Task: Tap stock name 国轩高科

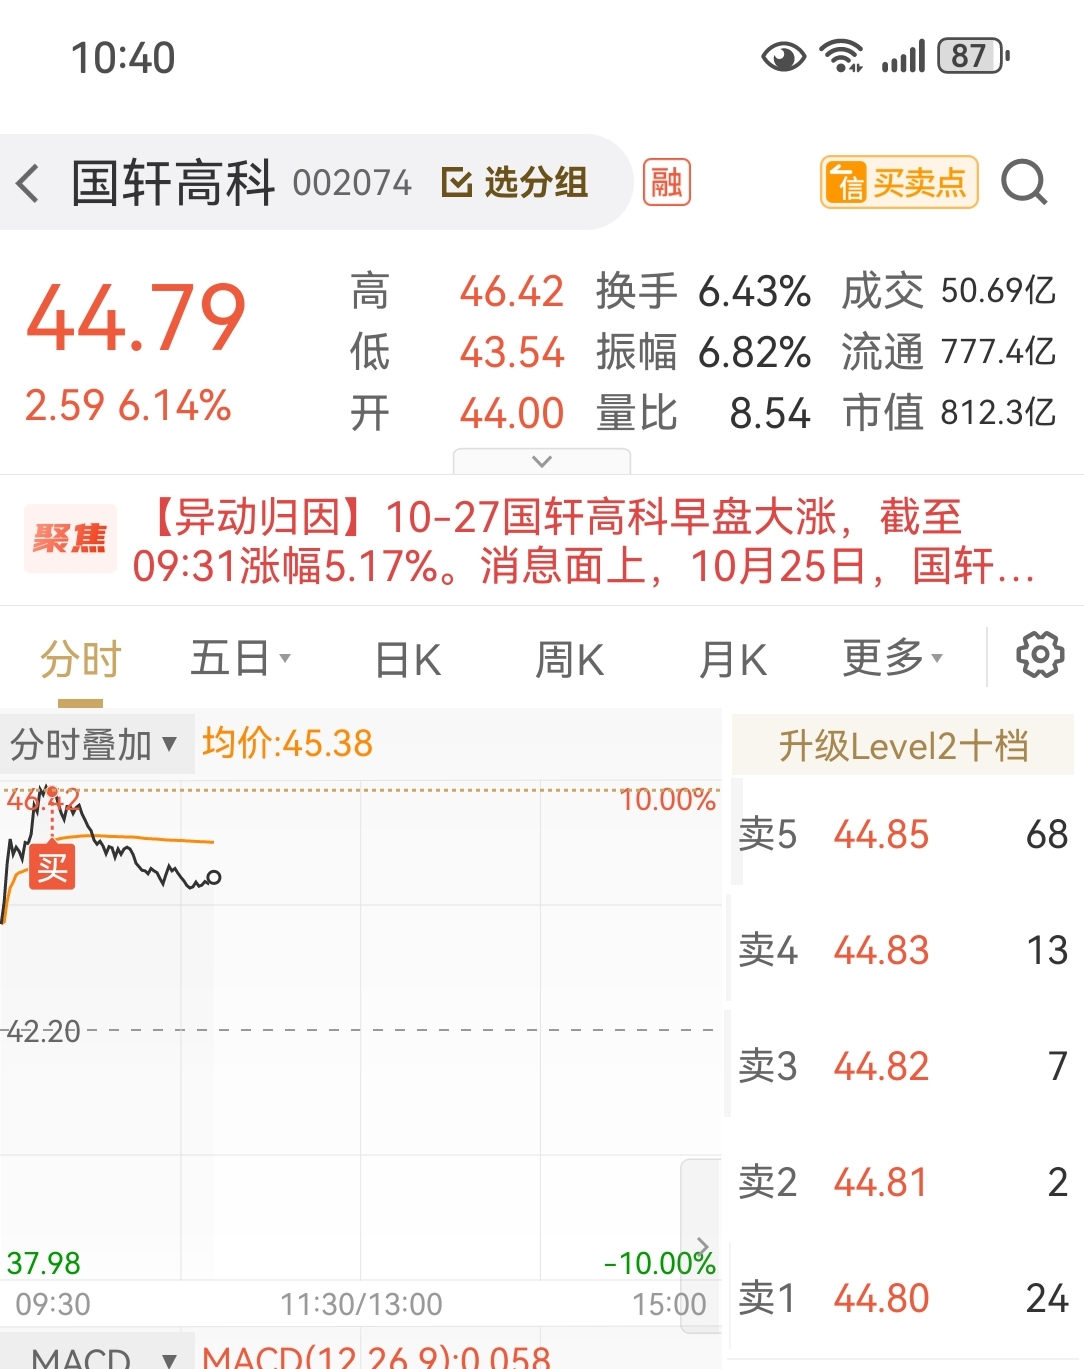Action: 173,184
